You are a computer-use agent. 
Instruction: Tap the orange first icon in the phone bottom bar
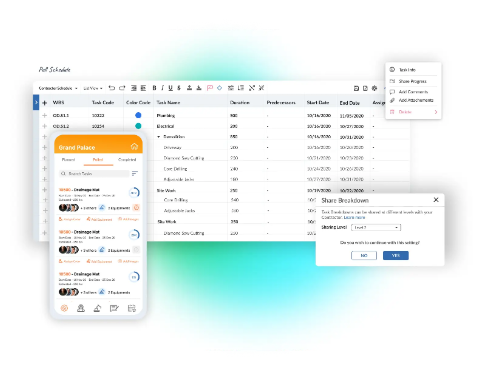64,308
